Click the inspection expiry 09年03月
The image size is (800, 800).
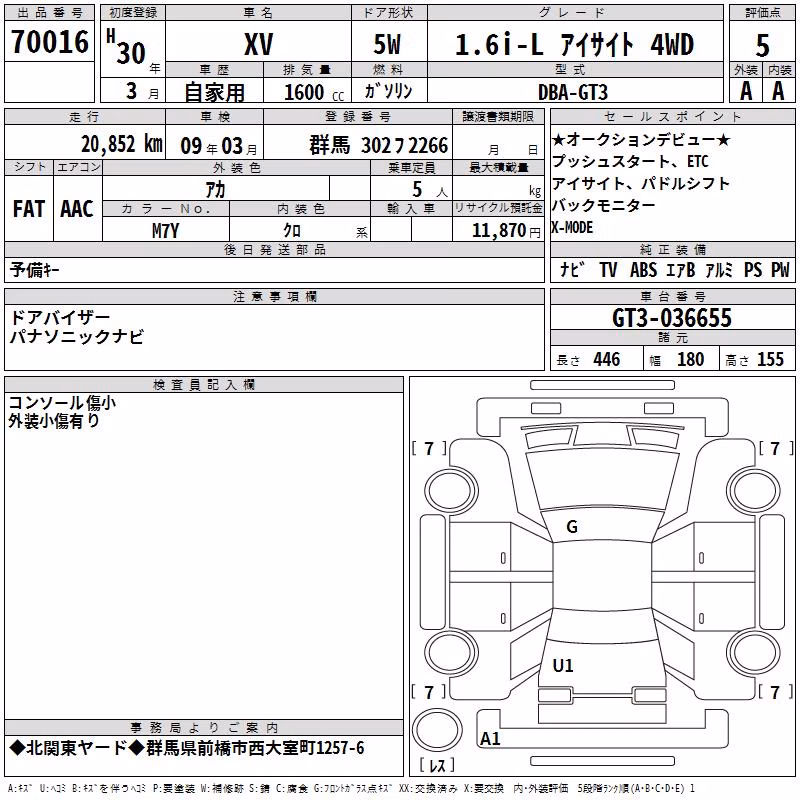[219, 146]
